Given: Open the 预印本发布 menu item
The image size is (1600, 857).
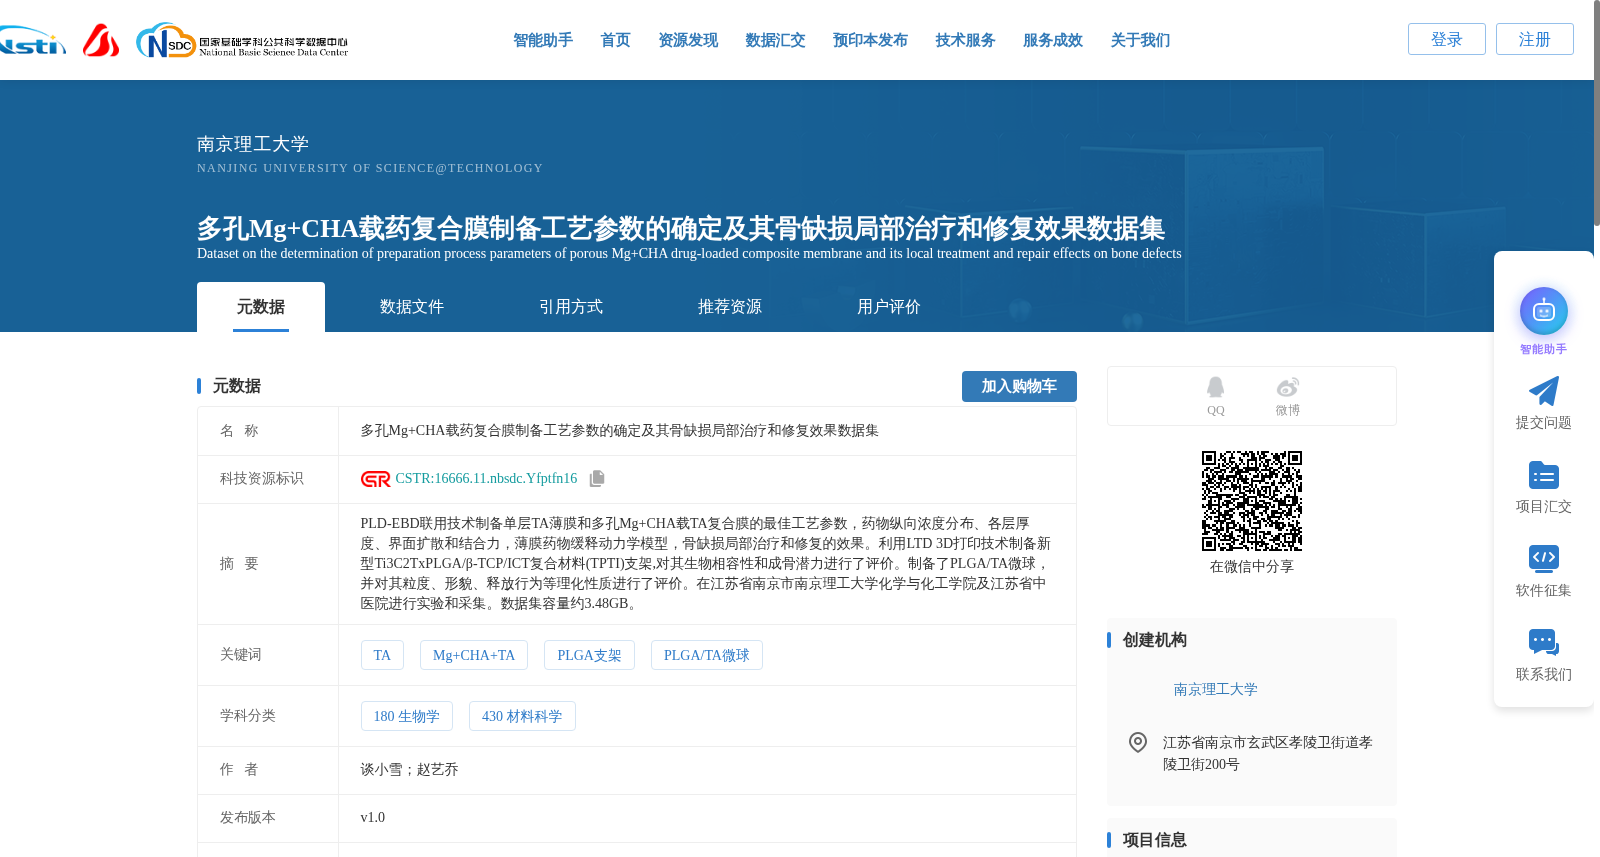Looking at the screenshot, I should 870,40.
